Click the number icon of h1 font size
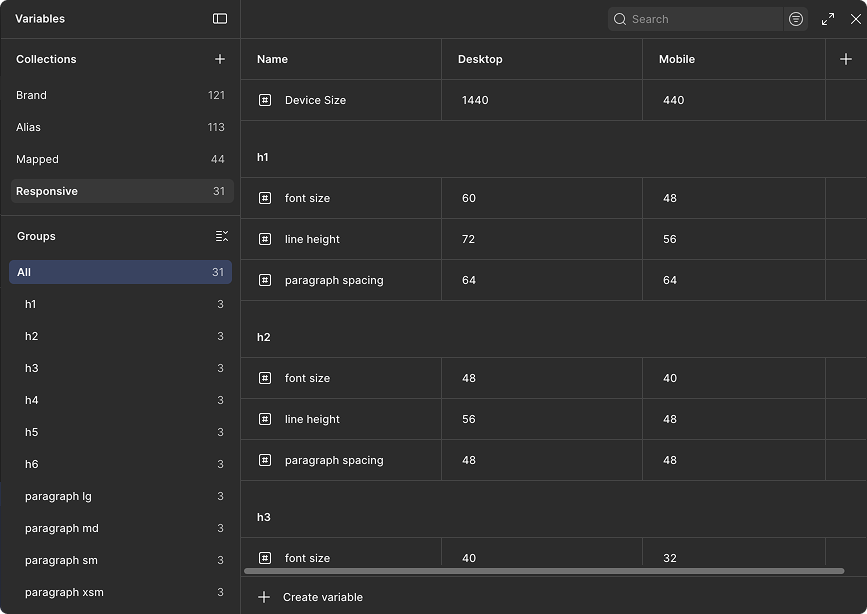This screenshot has height=614, width=867. 265,198
